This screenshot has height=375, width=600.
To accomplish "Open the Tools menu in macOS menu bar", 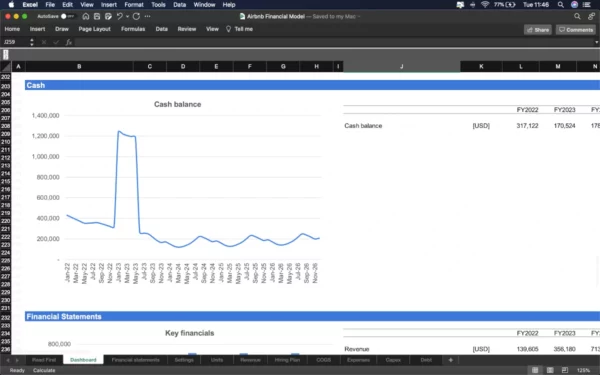I will pos(158,5).
